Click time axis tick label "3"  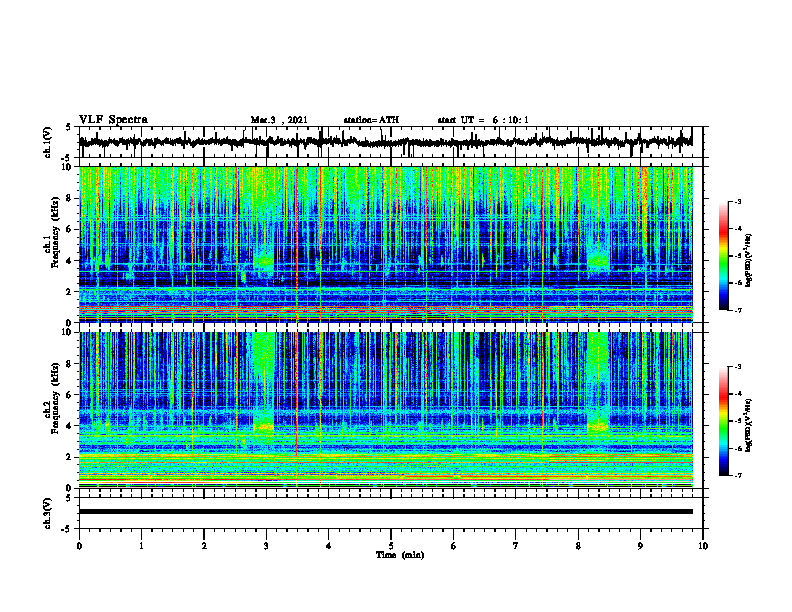coord(266,546)
